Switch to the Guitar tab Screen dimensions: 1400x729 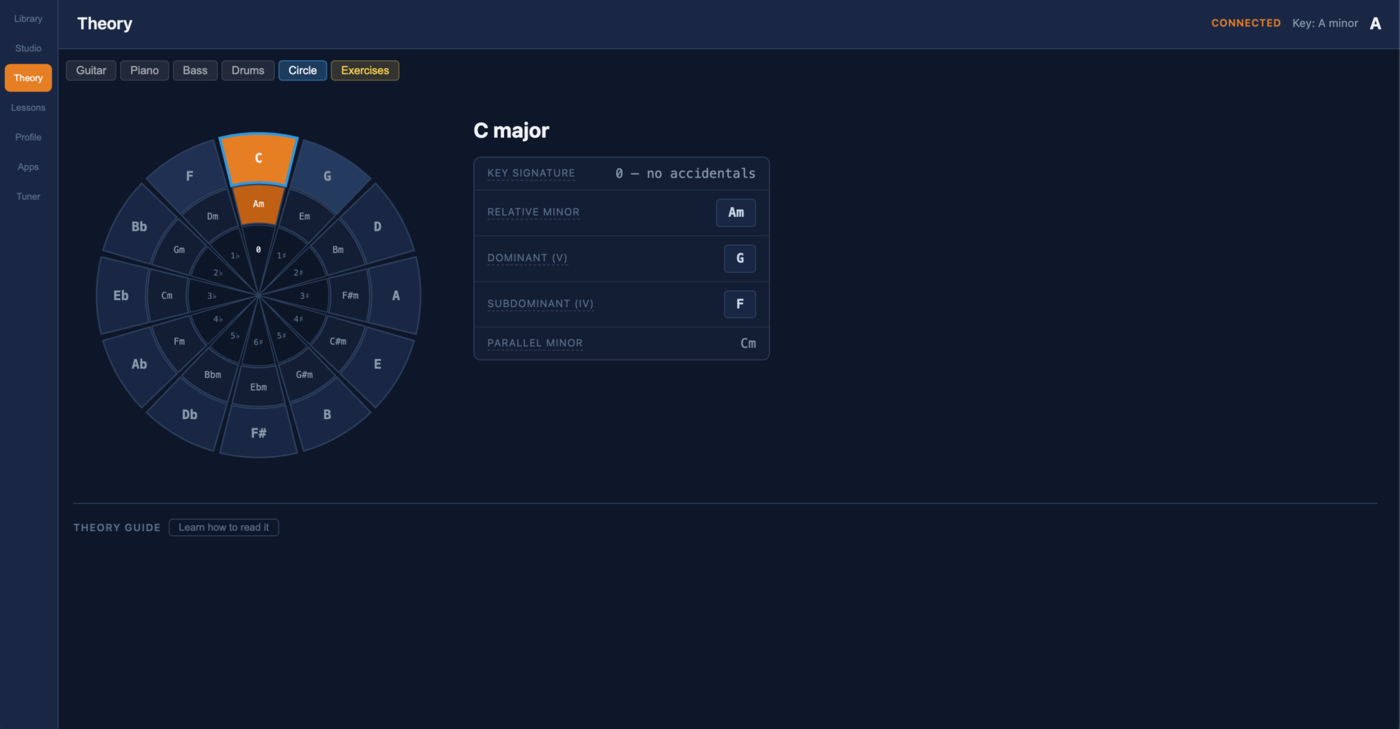(91, 70)
